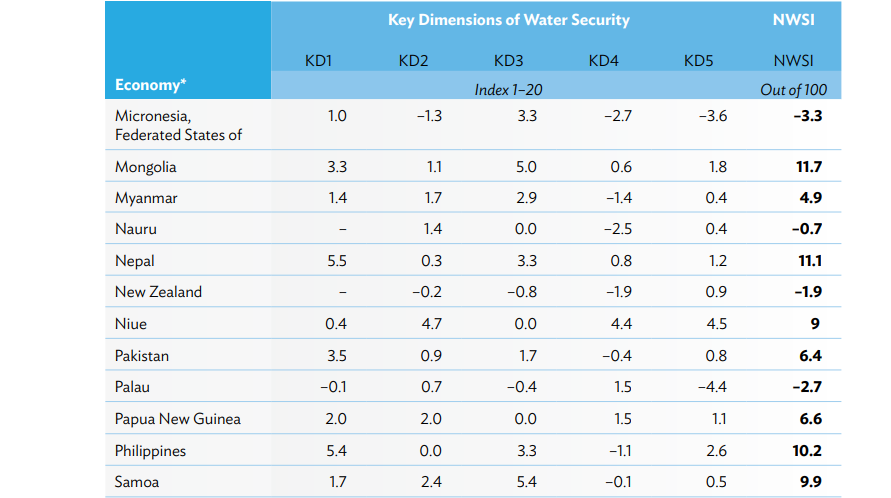This screenshot has width=891, height=498.
Task: Click Philippines' NWSI value 10.2
Action: click(x=807, y=451)
